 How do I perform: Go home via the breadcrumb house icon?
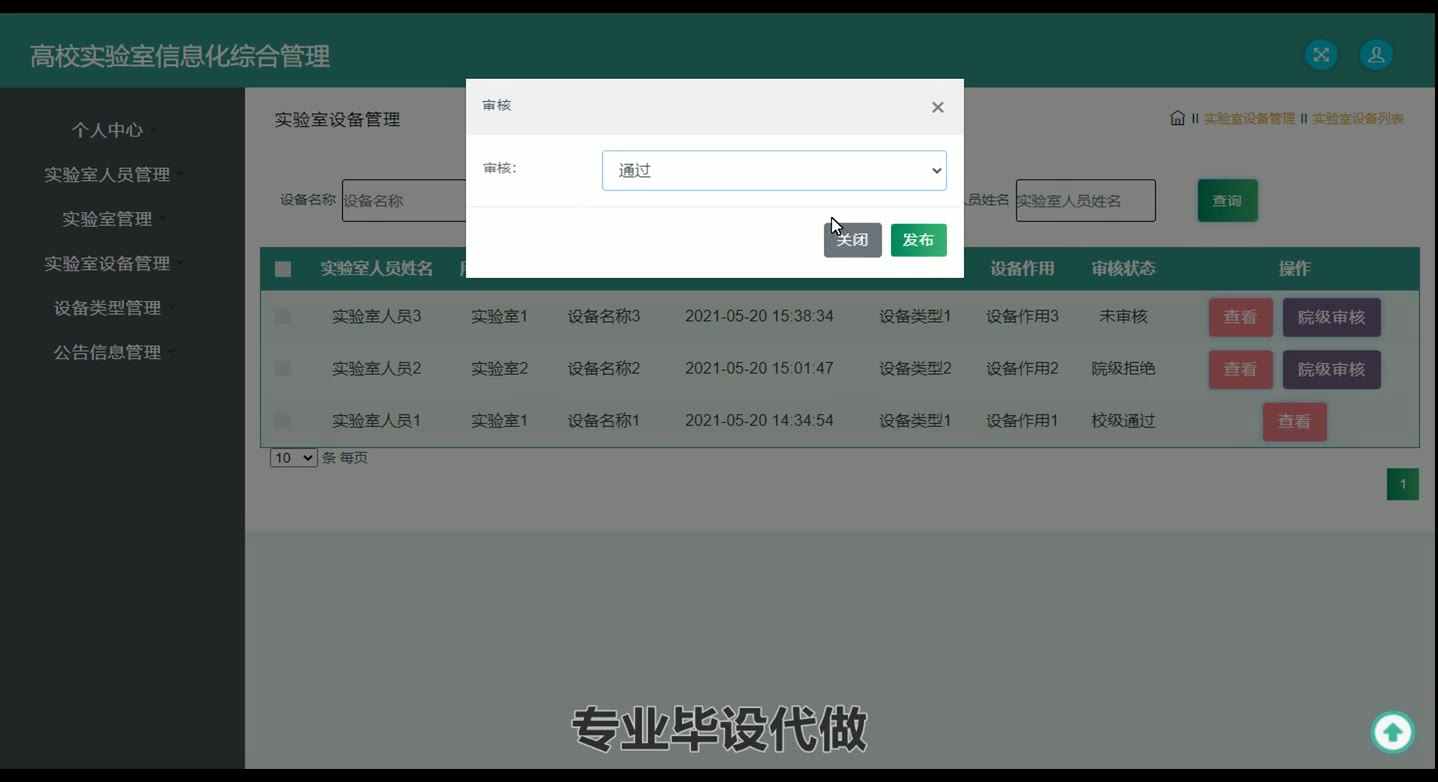tap(1177, 118)
